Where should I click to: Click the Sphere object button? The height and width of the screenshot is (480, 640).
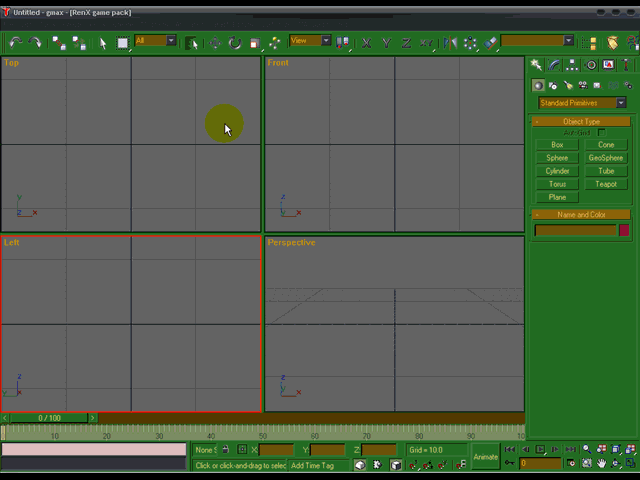(x=557, y=158)
